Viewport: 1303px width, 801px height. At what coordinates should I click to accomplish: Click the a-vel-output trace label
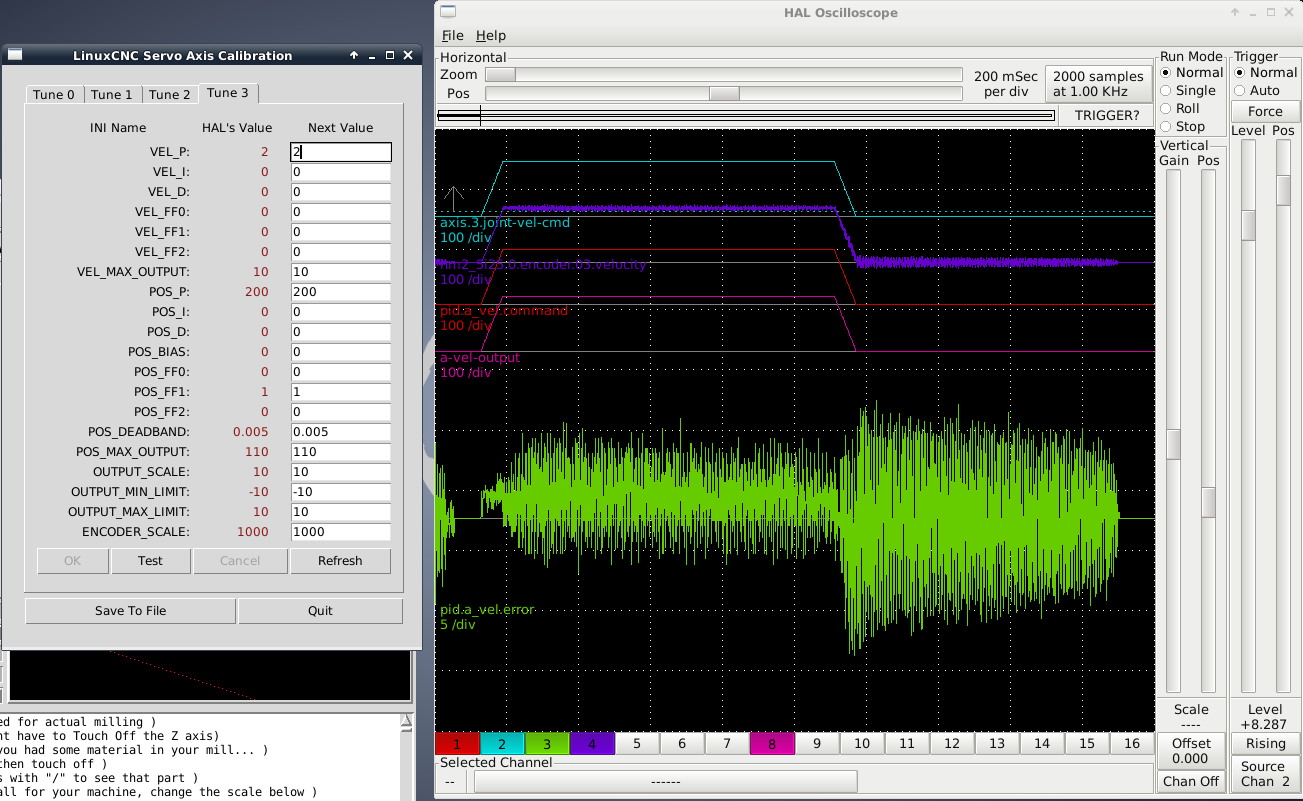click(x=480, y=358)
